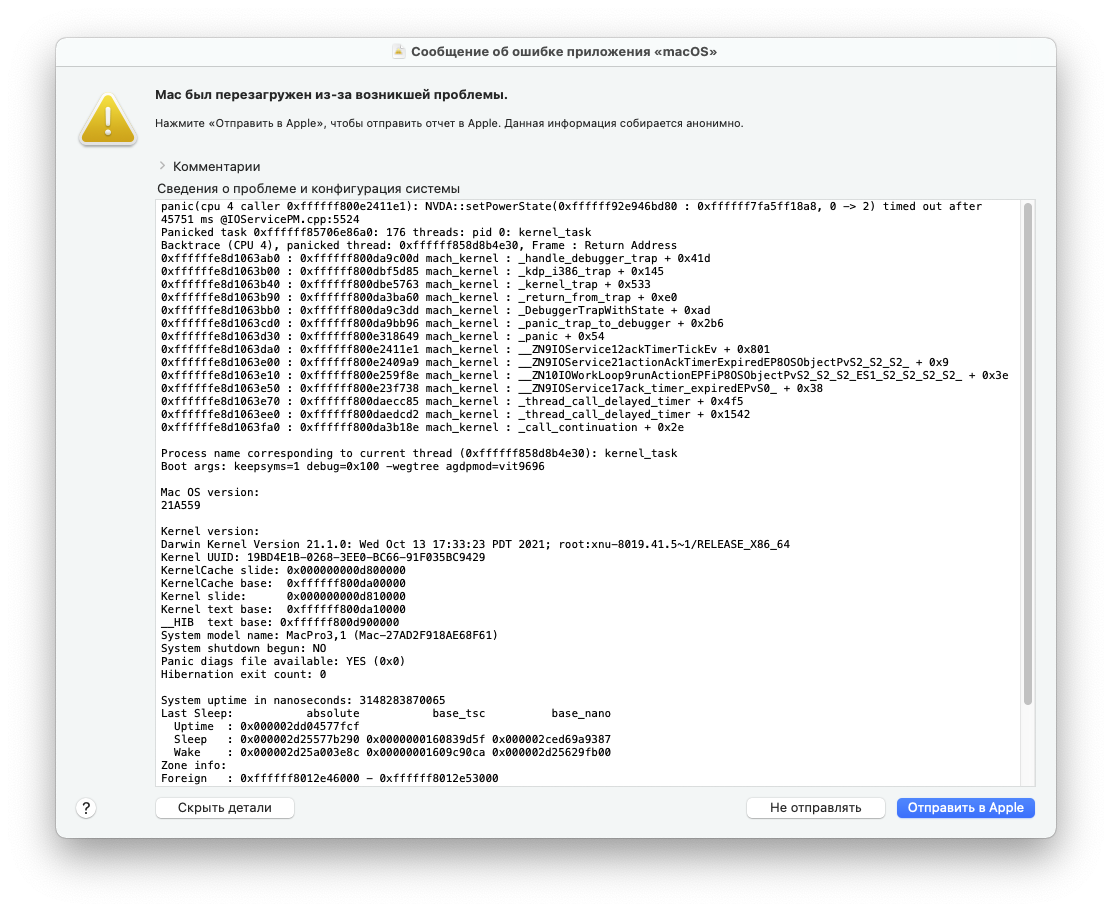Click the Boot args line
This screenshot has height=912, width=1112.
352,466
